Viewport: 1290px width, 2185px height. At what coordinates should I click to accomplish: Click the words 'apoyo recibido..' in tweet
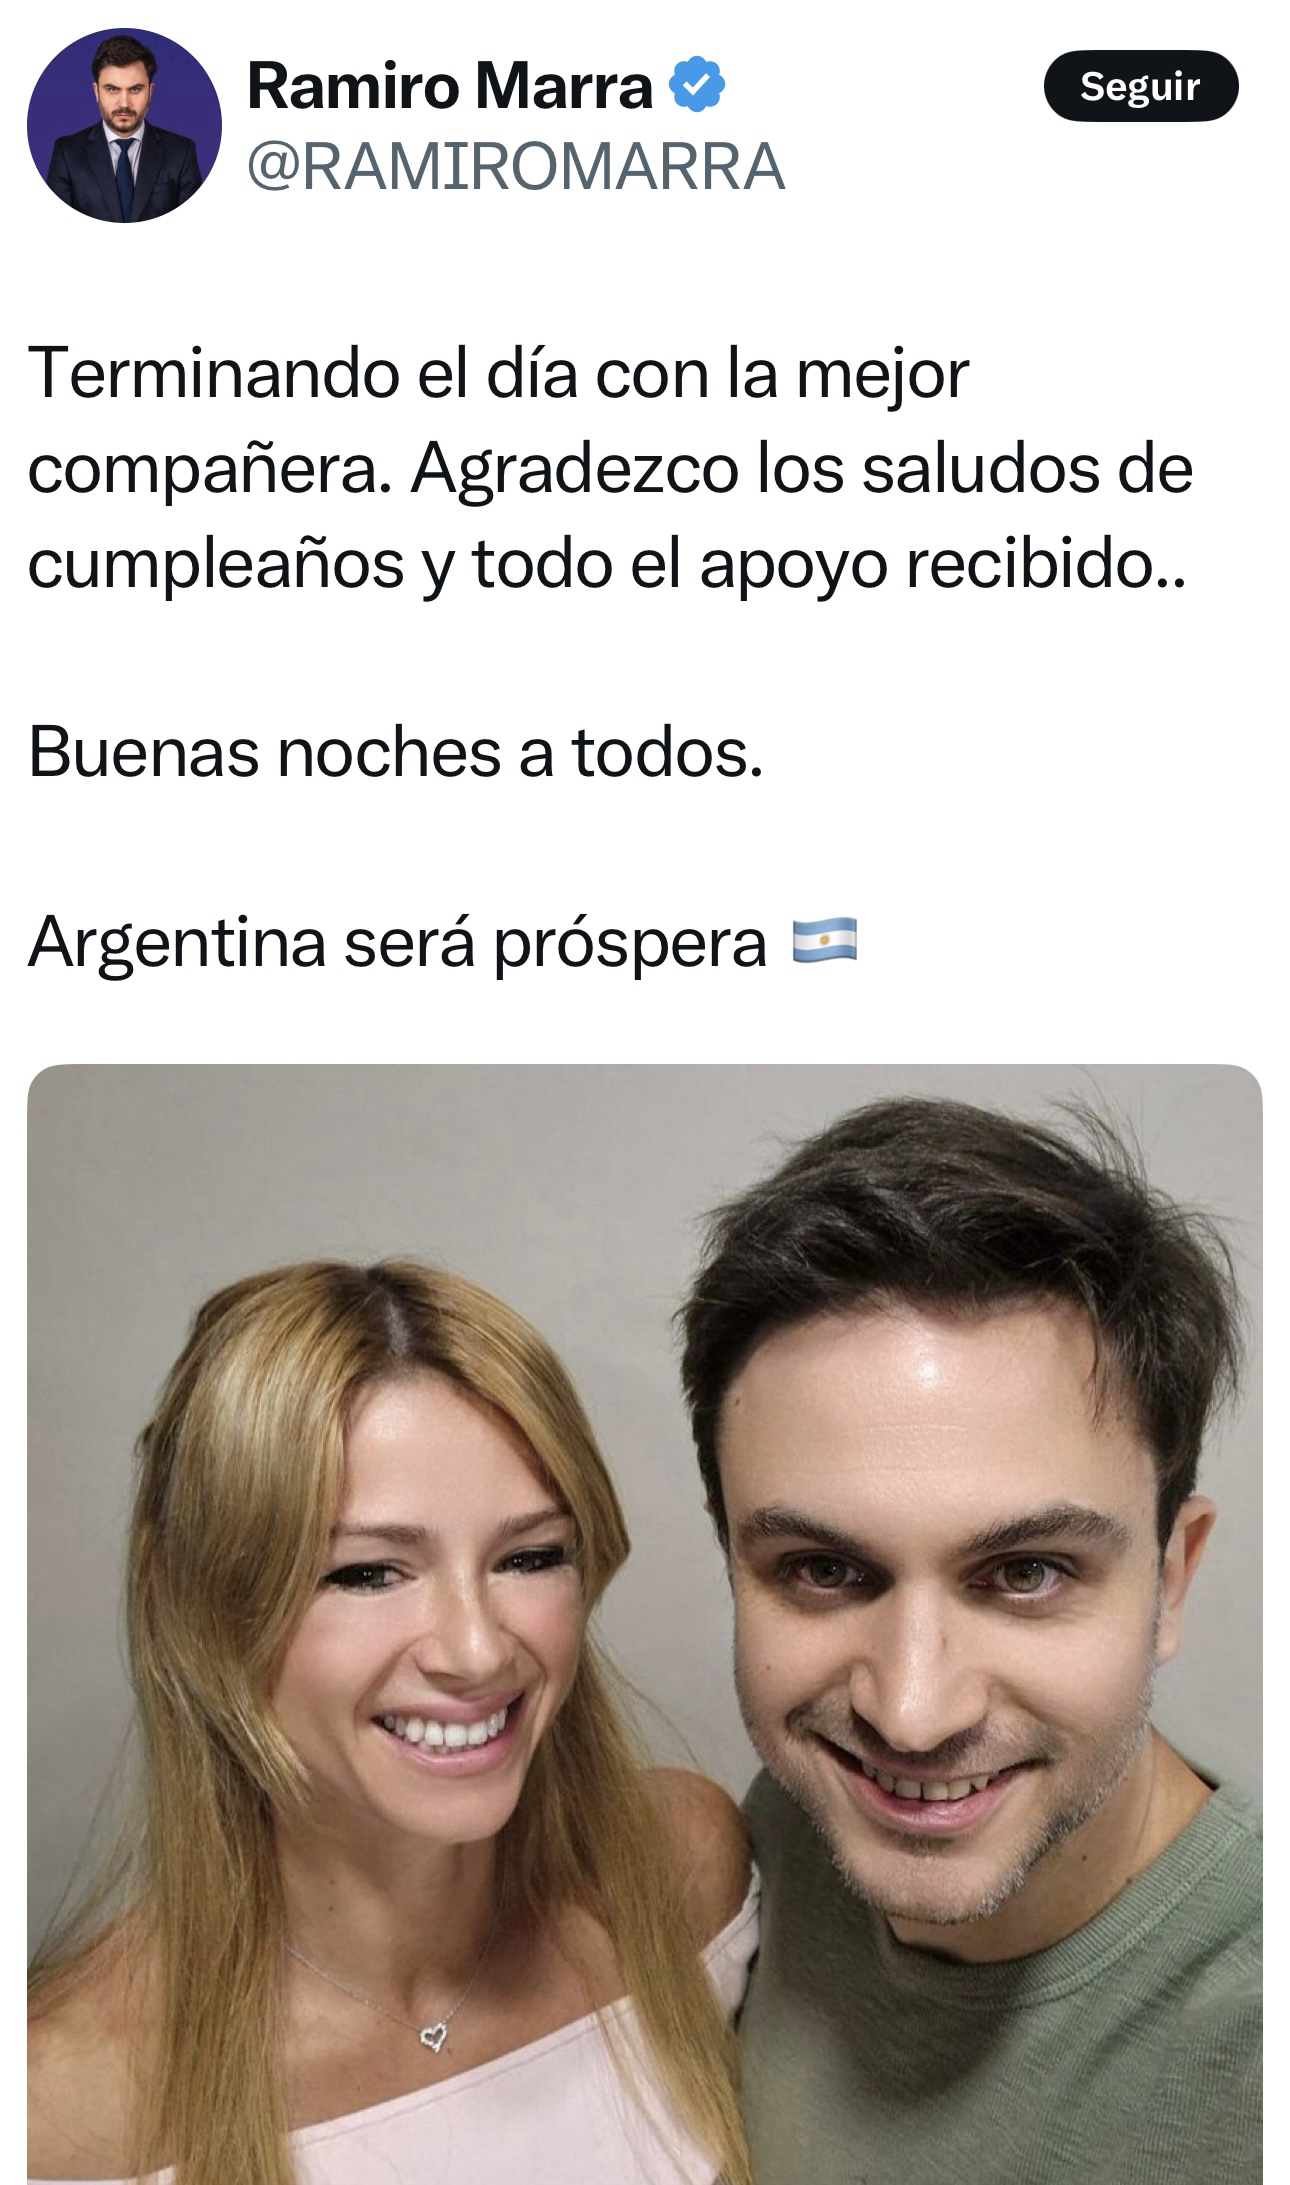click(x=942, y=566)
